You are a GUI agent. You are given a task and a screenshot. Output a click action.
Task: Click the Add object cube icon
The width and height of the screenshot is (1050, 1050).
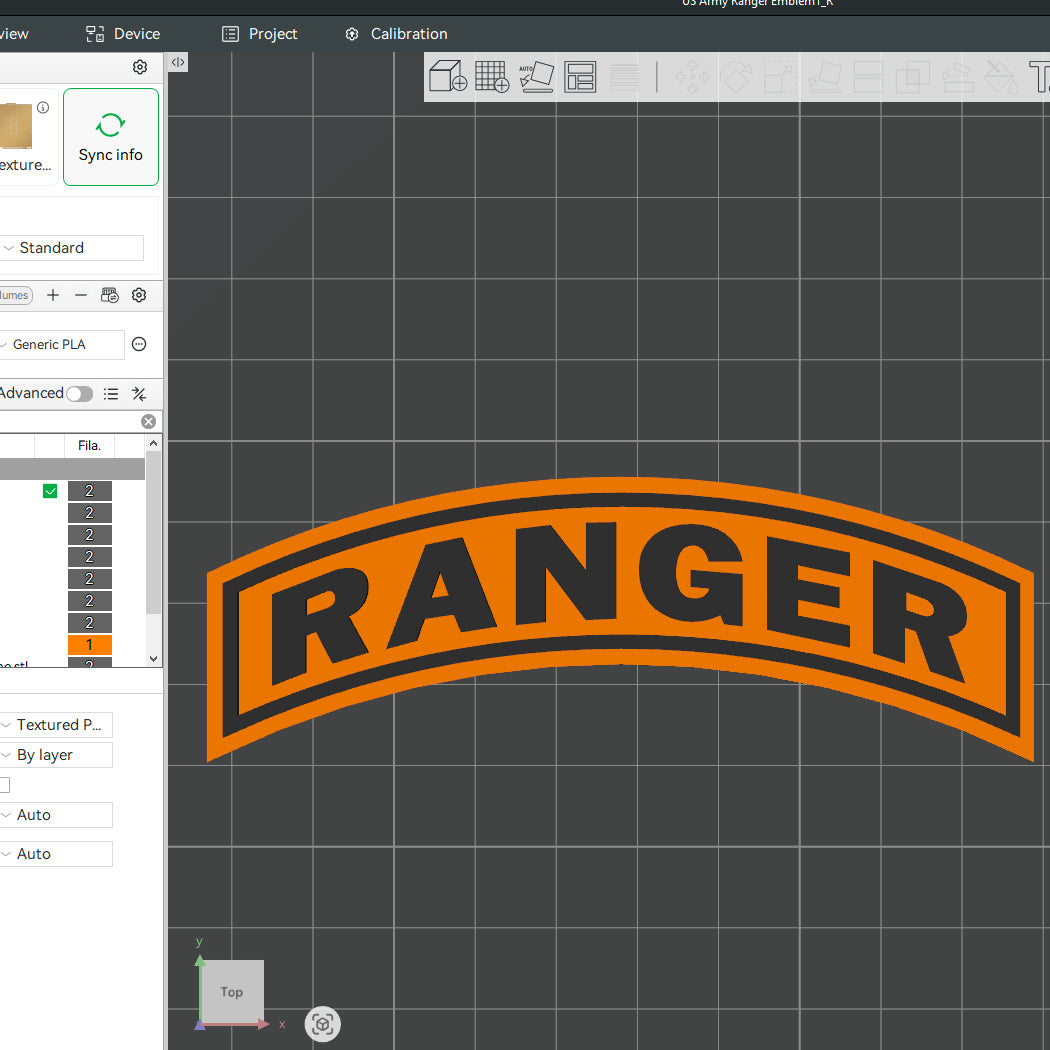point(447,77)
